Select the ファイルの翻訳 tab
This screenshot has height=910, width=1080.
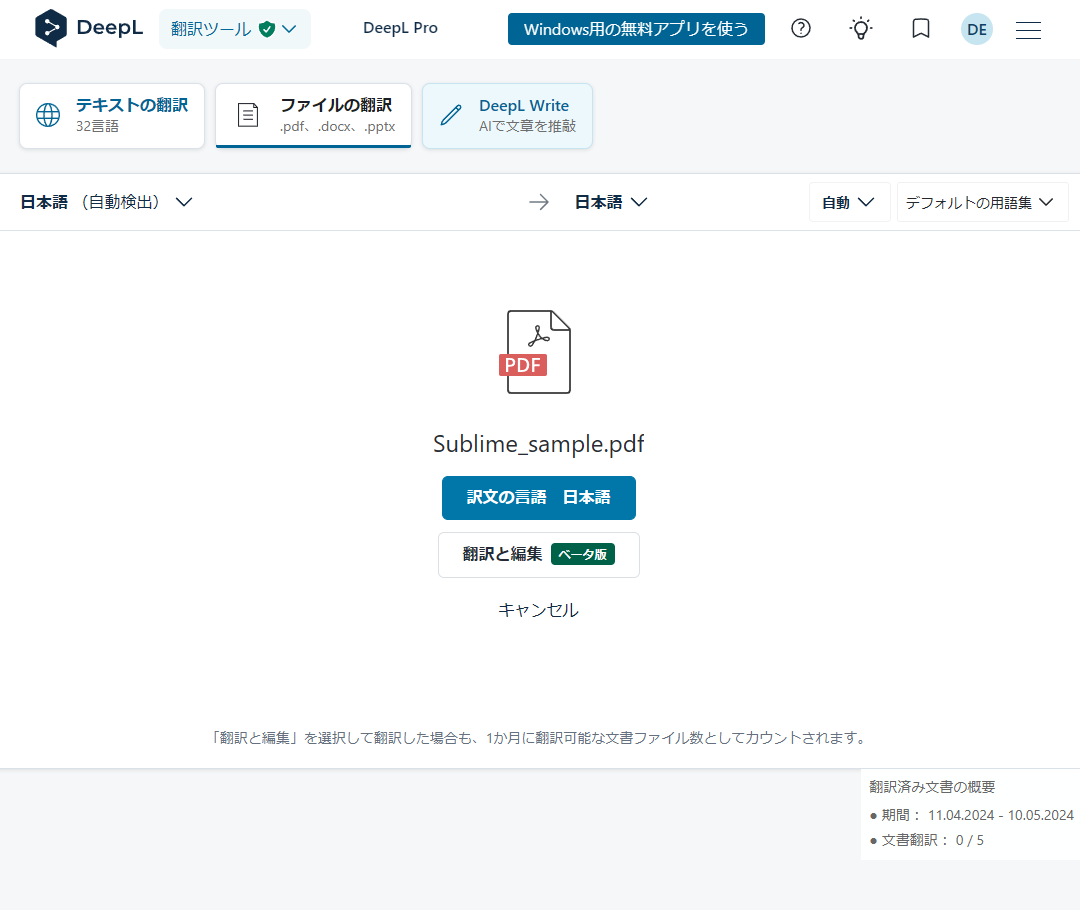point(313,115)
